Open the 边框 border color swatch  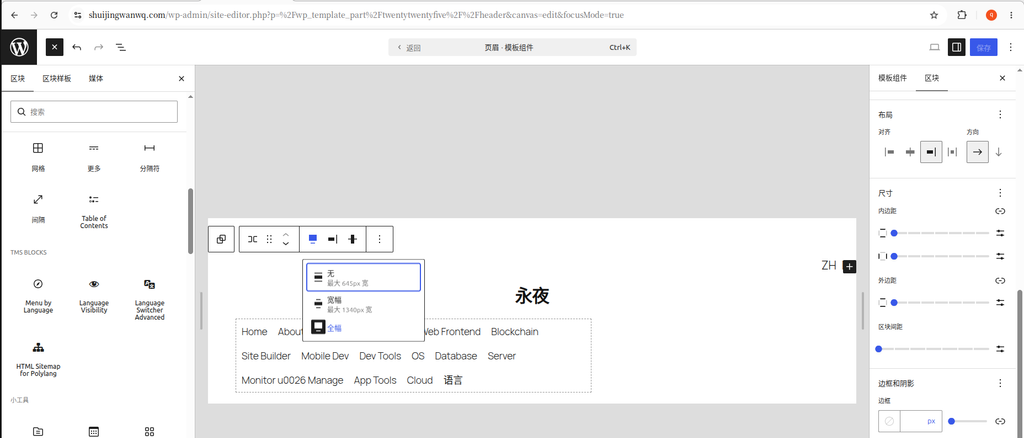pyautogui.click(x=889, y=422)
